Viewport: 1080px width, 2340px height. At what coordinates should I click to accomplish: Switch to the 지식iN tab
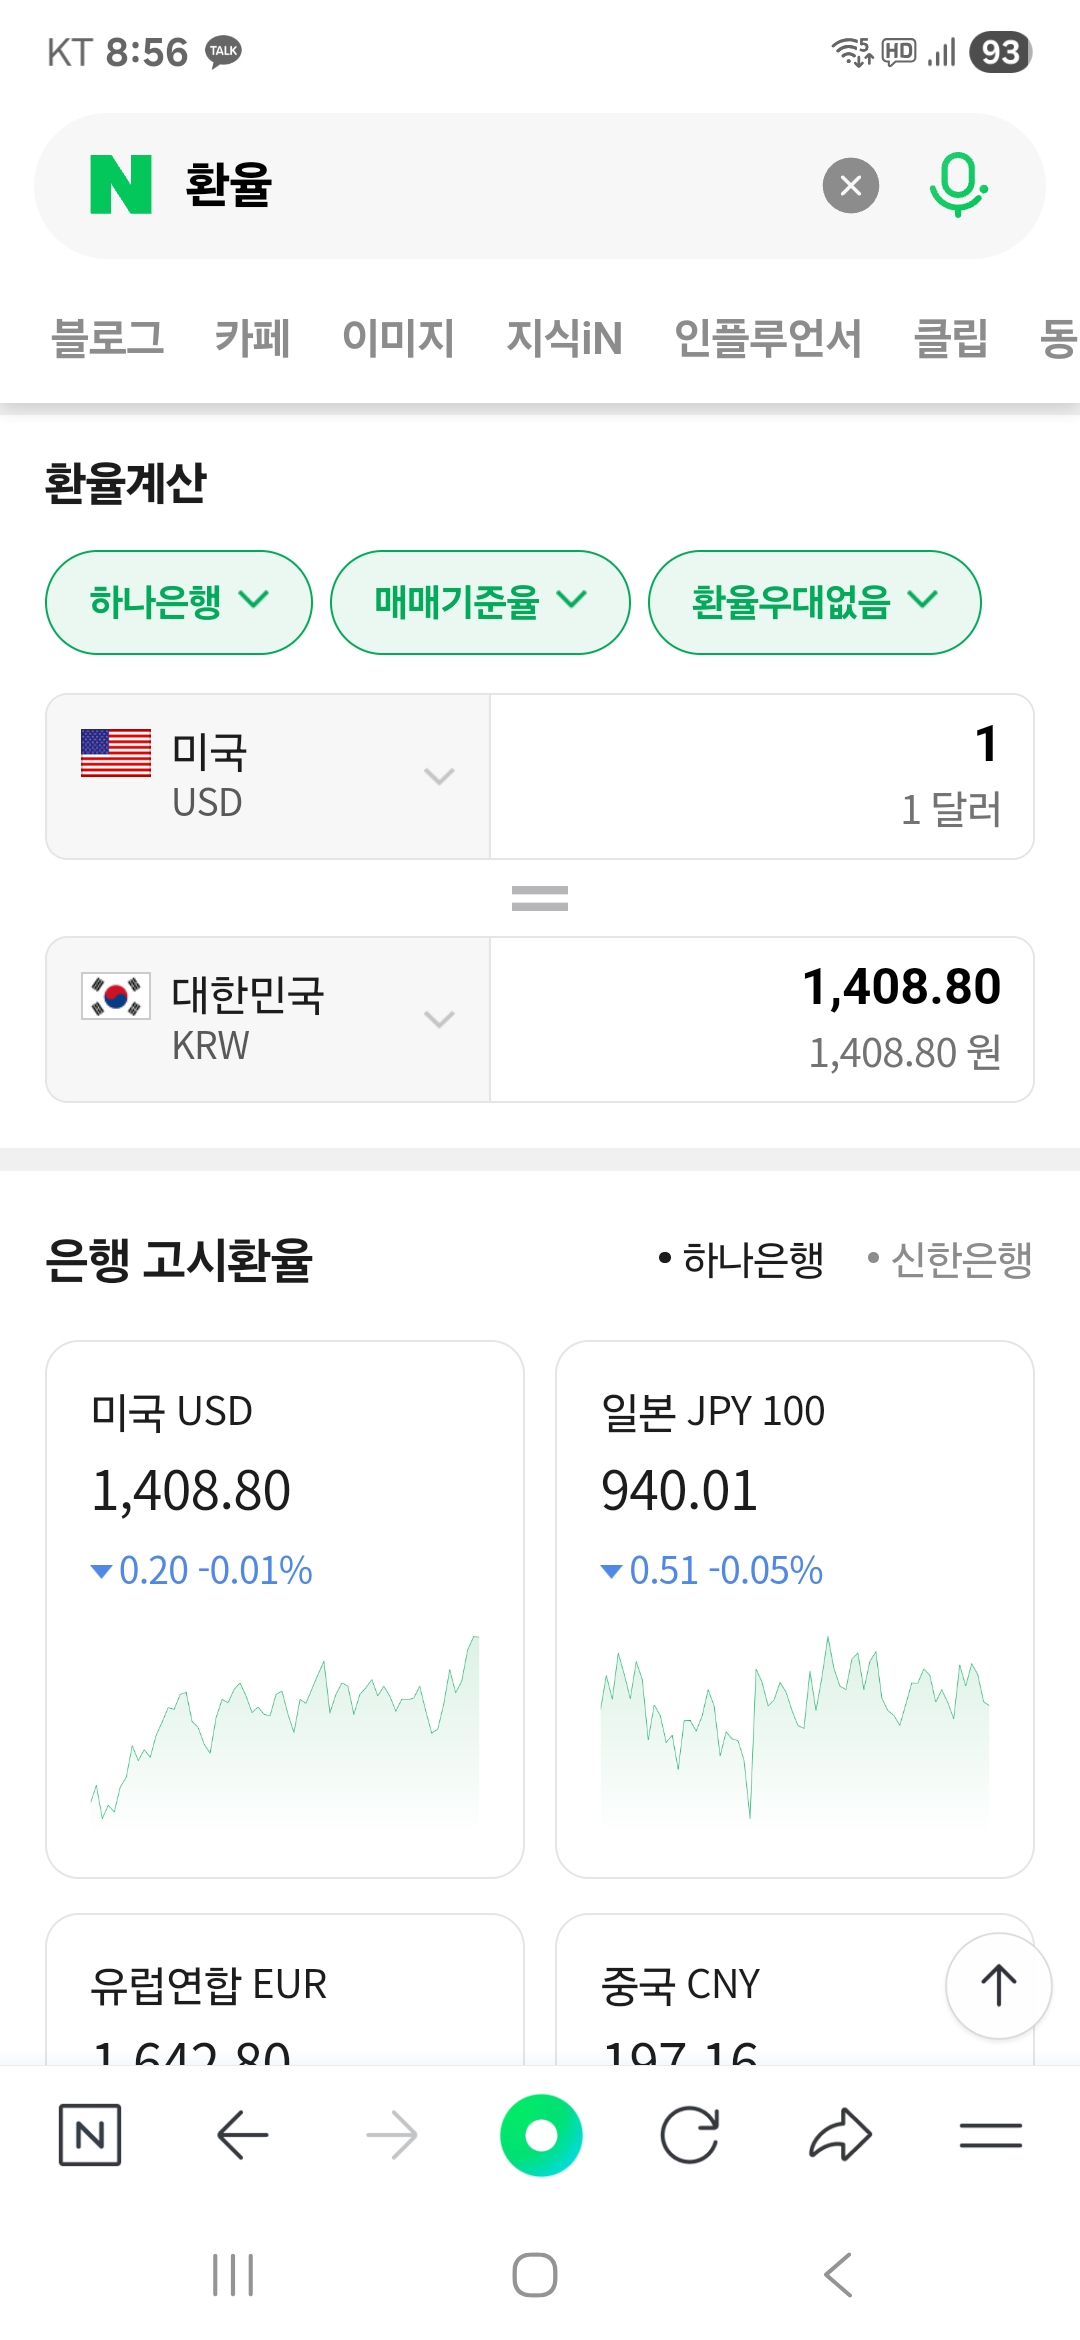pos(564,338)
